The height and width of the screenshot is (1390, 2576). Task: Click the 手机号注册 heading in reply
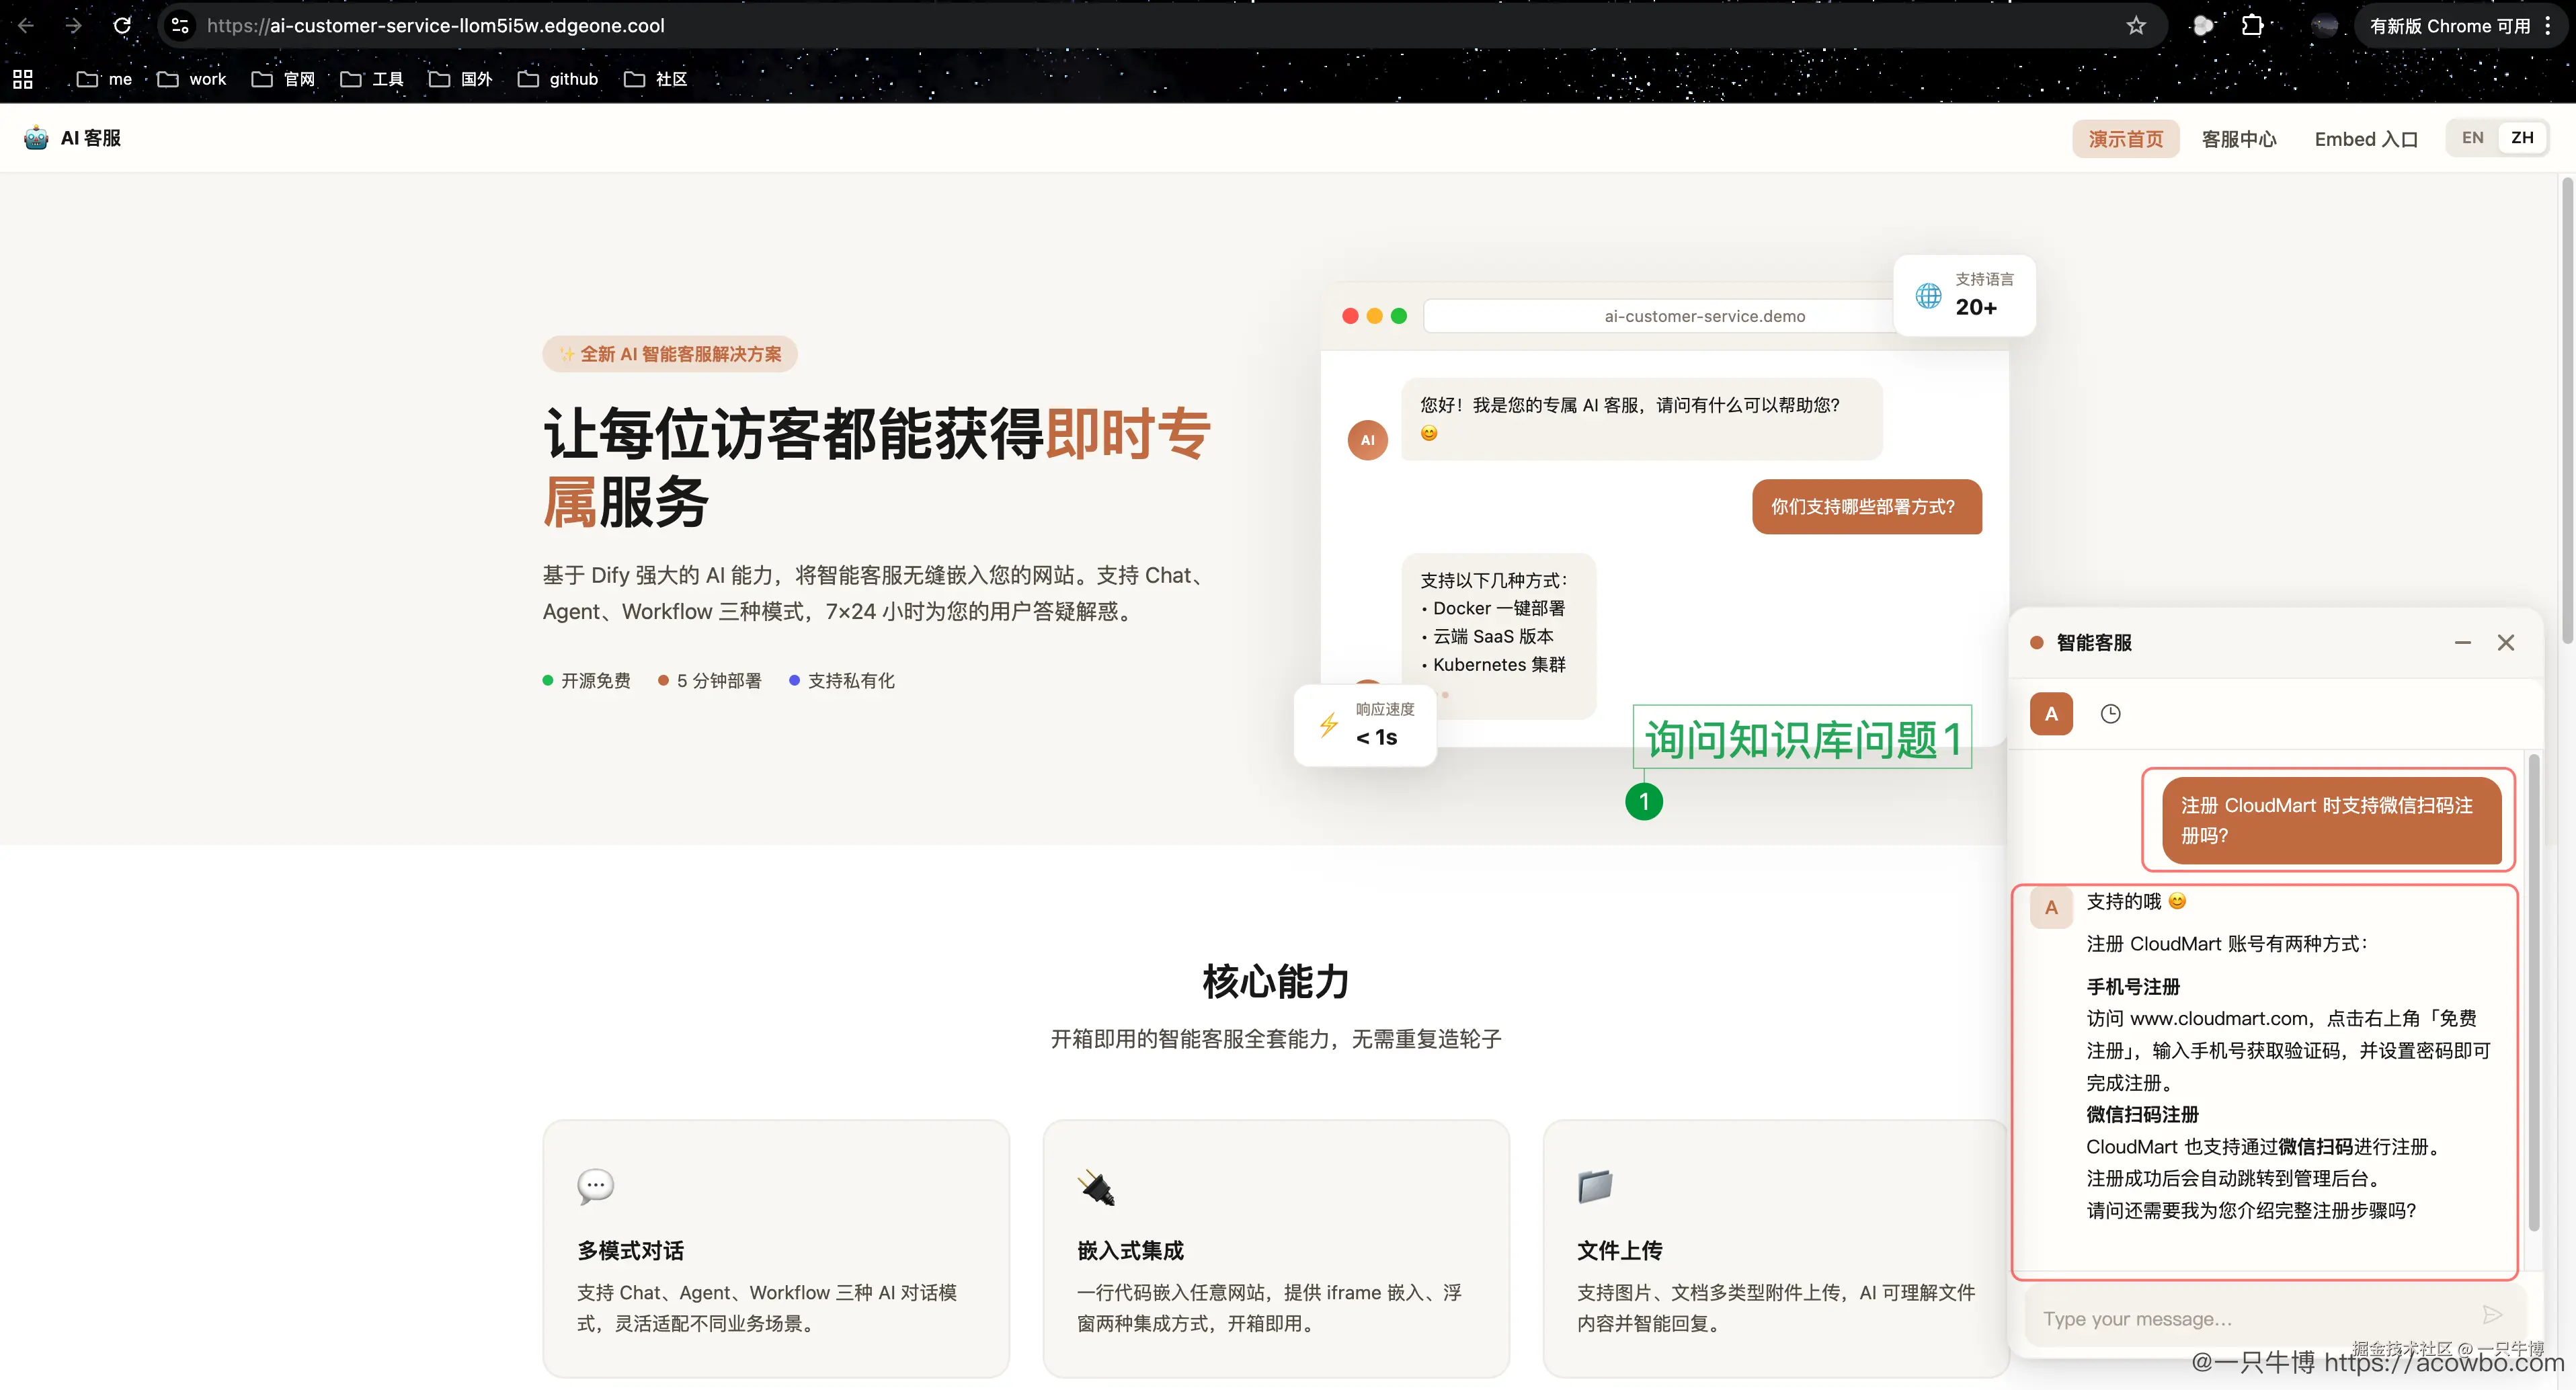(2133, 986)
